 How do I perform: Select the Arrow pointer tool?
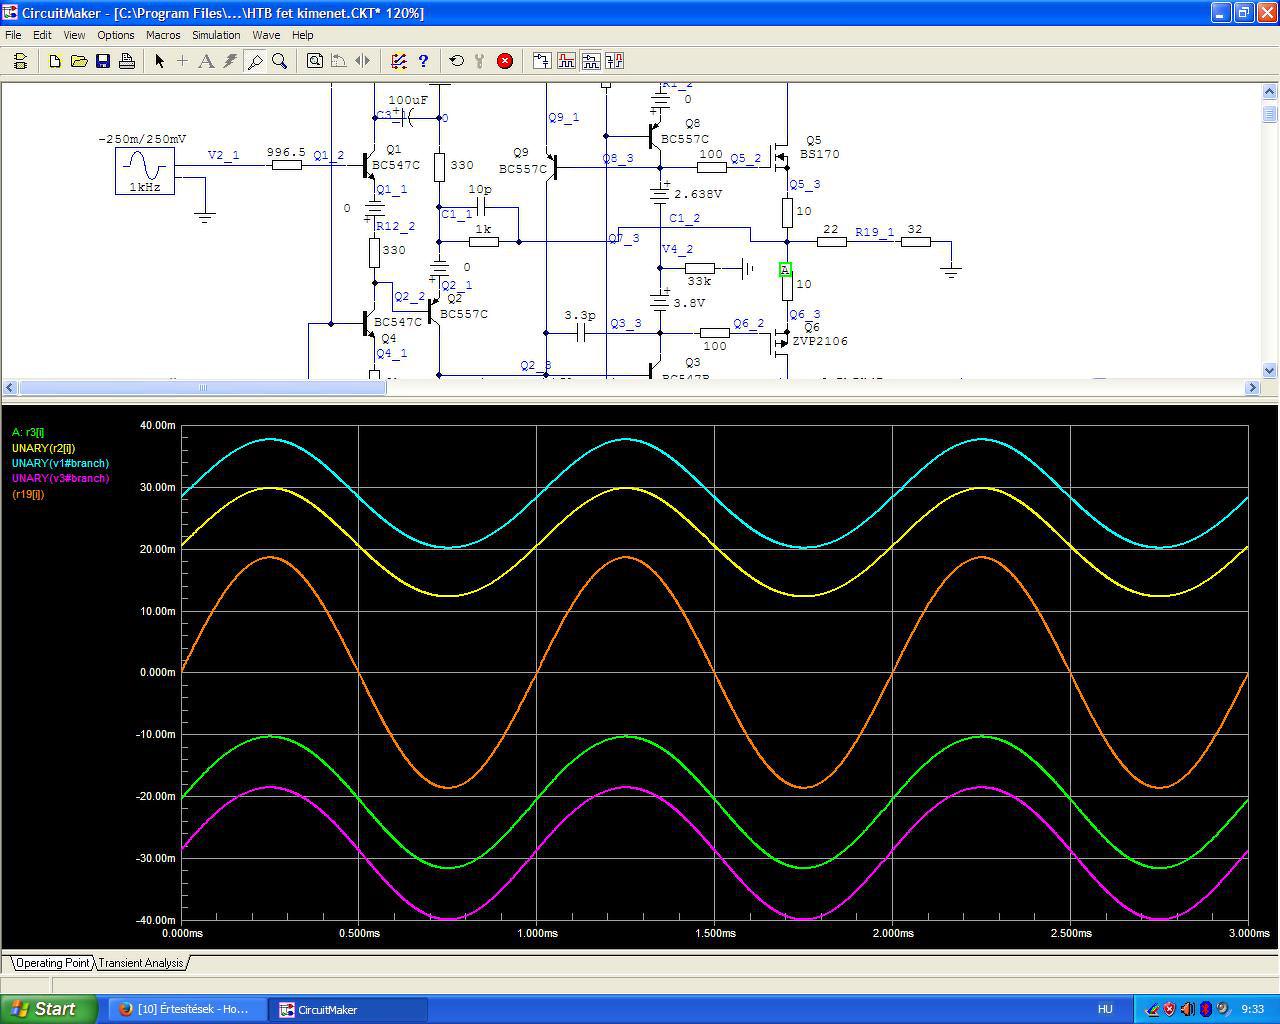click(159, 61)
